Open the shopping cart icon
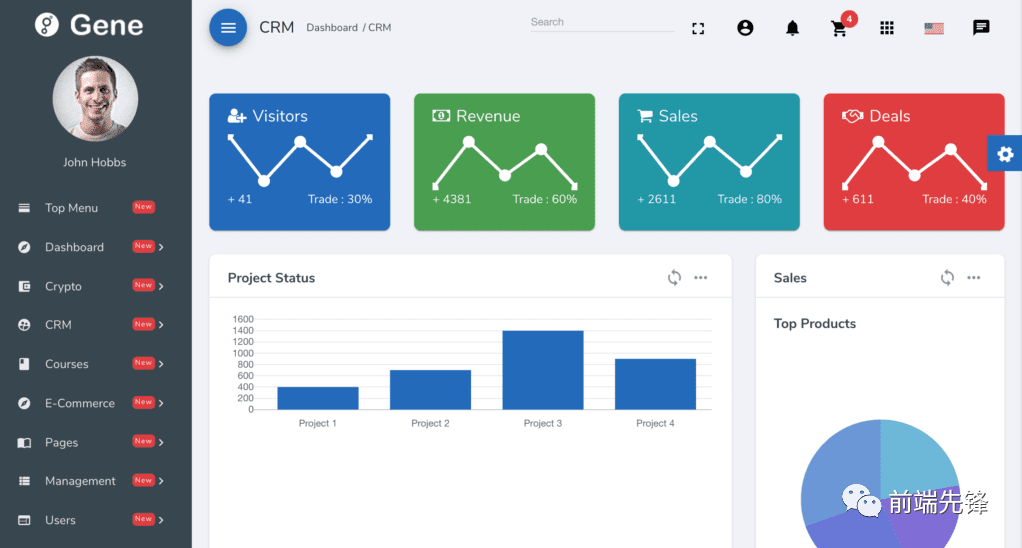Image resolution: width=1022 pixels, height=548 pixels. 839,29
